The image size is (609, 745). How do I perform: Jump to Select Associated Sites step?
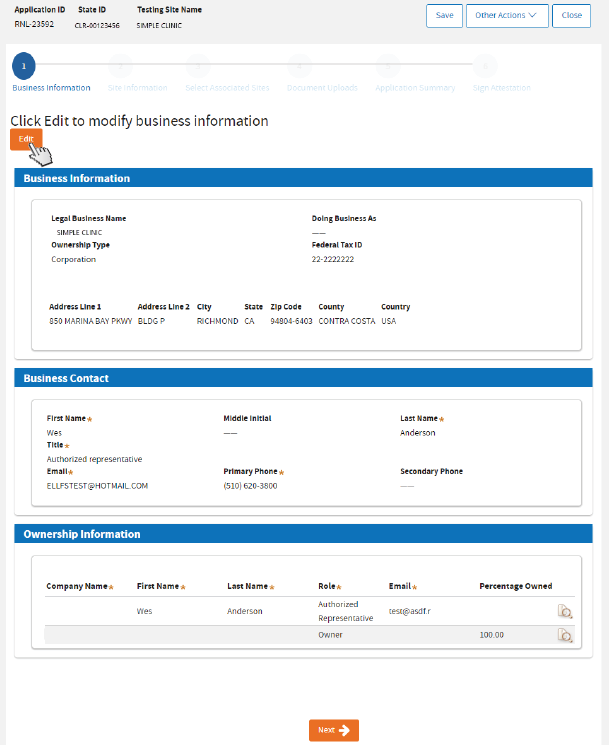[197, 67]
